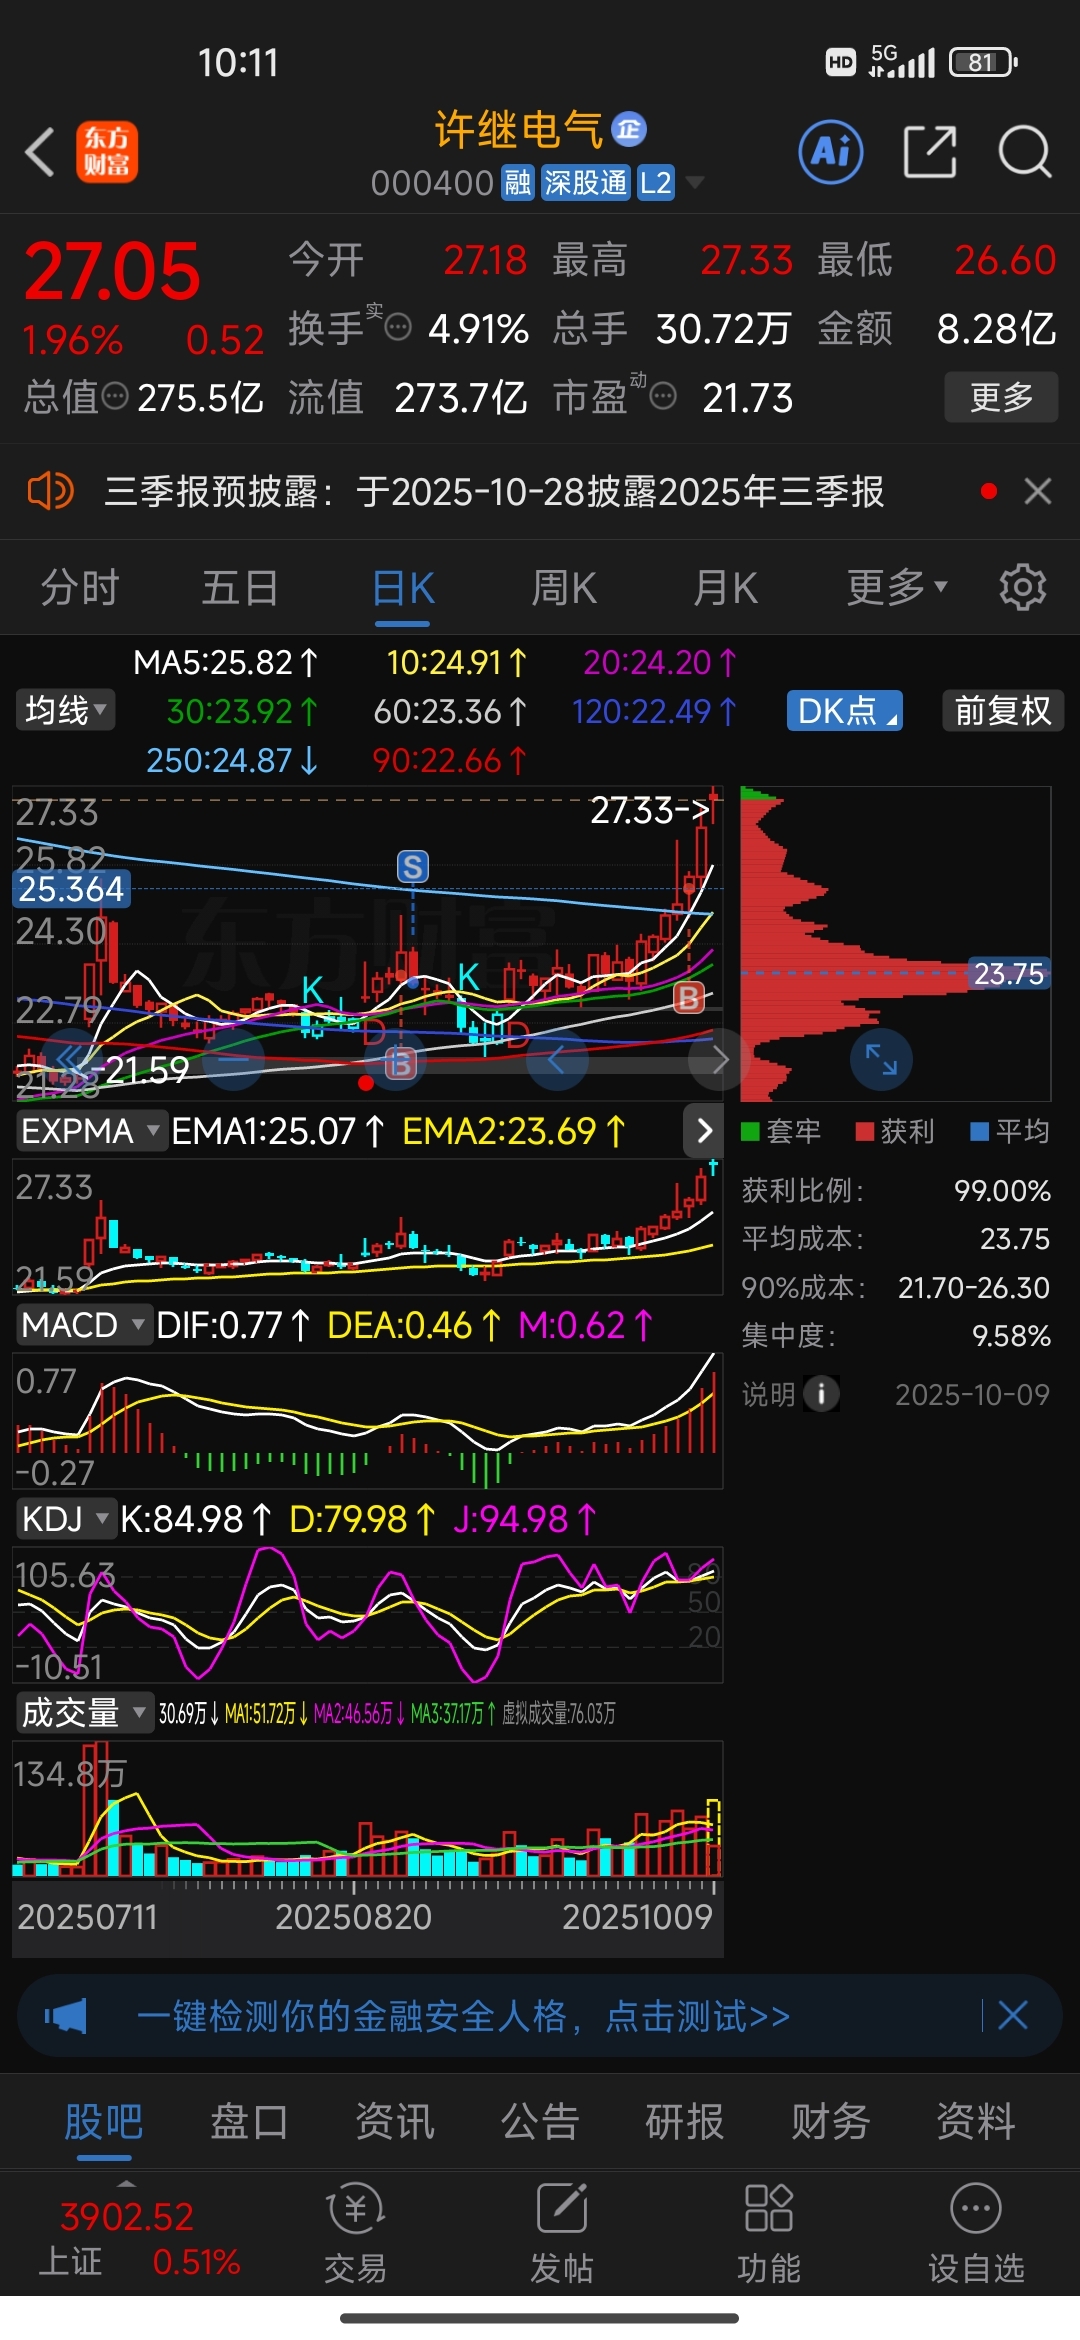Expand the chip distribution chart
The width and height of the screenshot is (1080, 2340).
tap(881, 1059)
